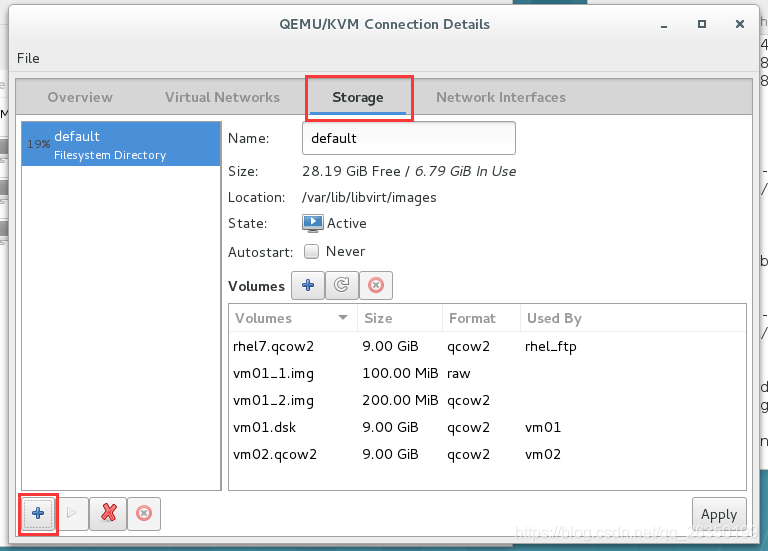
Task: Click the 100.00 MiB size cell
Action: (400, 373)
